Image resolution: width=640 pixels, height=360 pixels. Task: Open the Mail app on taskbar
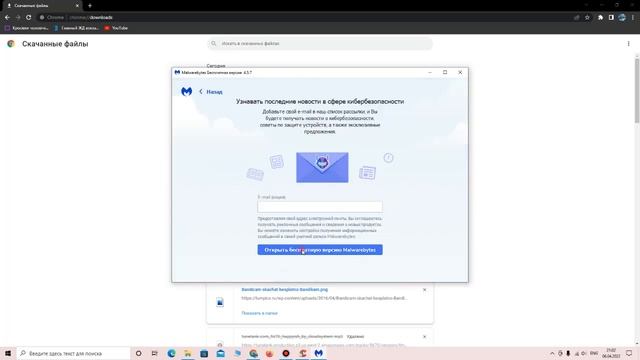click(220, 353)
